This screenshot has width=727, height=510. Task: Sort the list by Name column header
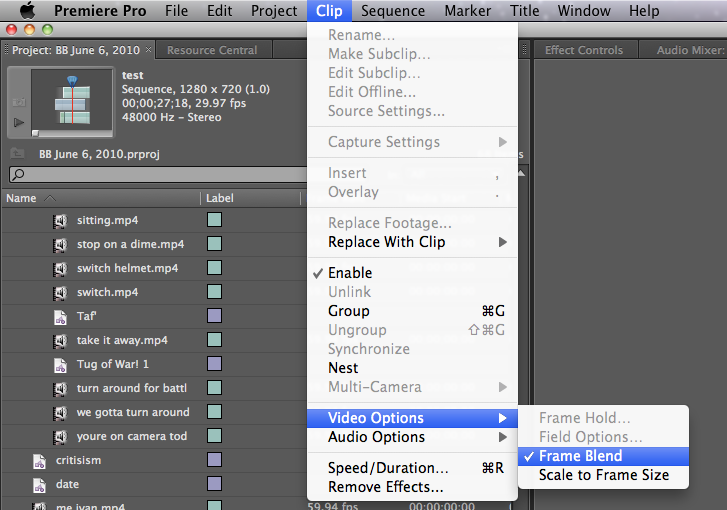click(x=21, y=198)
